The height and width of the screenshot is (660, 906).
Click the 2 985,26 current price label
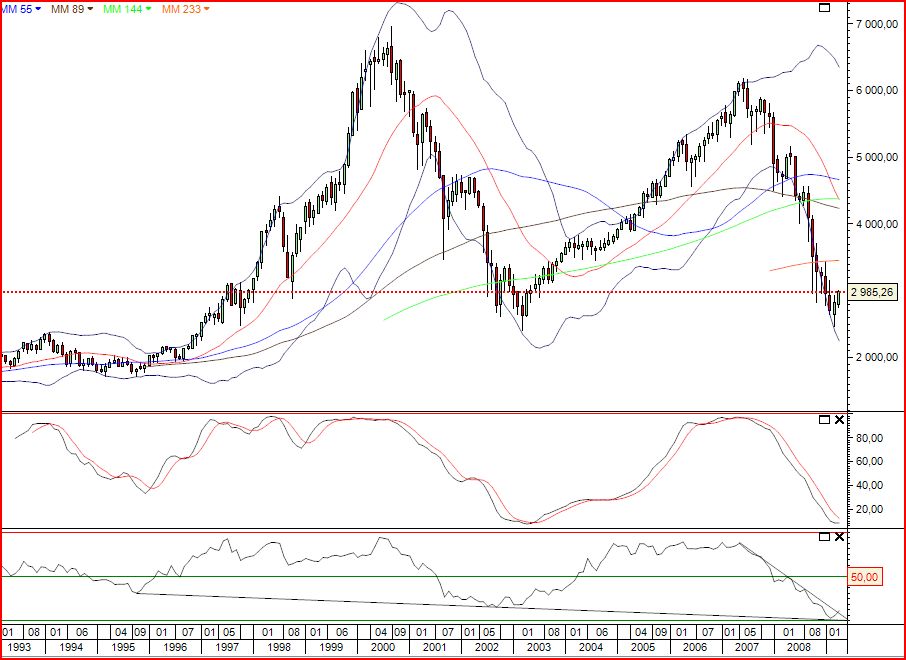pyautogui.click(x=872, y=292)
